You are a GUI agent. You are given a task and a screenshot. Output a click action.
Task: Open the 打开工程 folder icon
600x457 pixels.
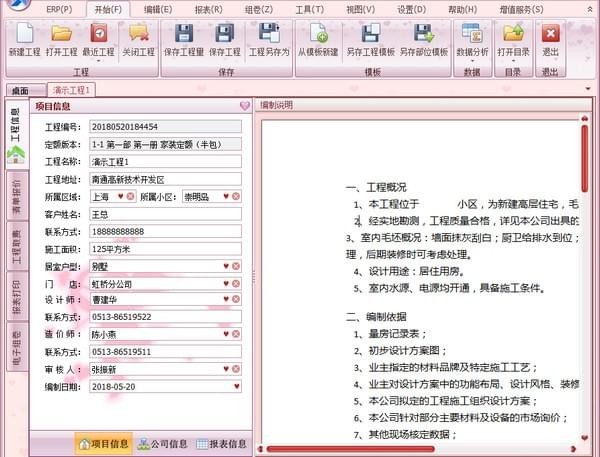point(62,33)
